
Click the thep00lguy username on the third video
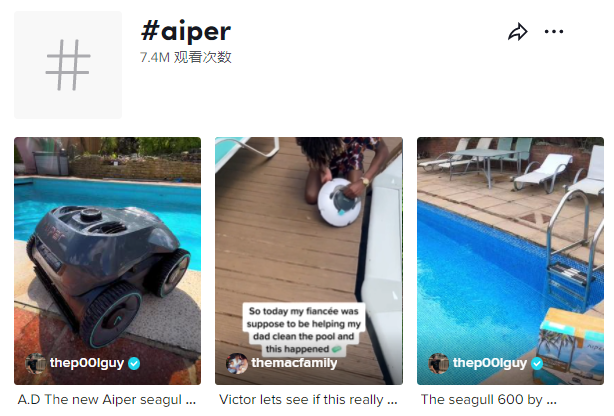point(490,363)
